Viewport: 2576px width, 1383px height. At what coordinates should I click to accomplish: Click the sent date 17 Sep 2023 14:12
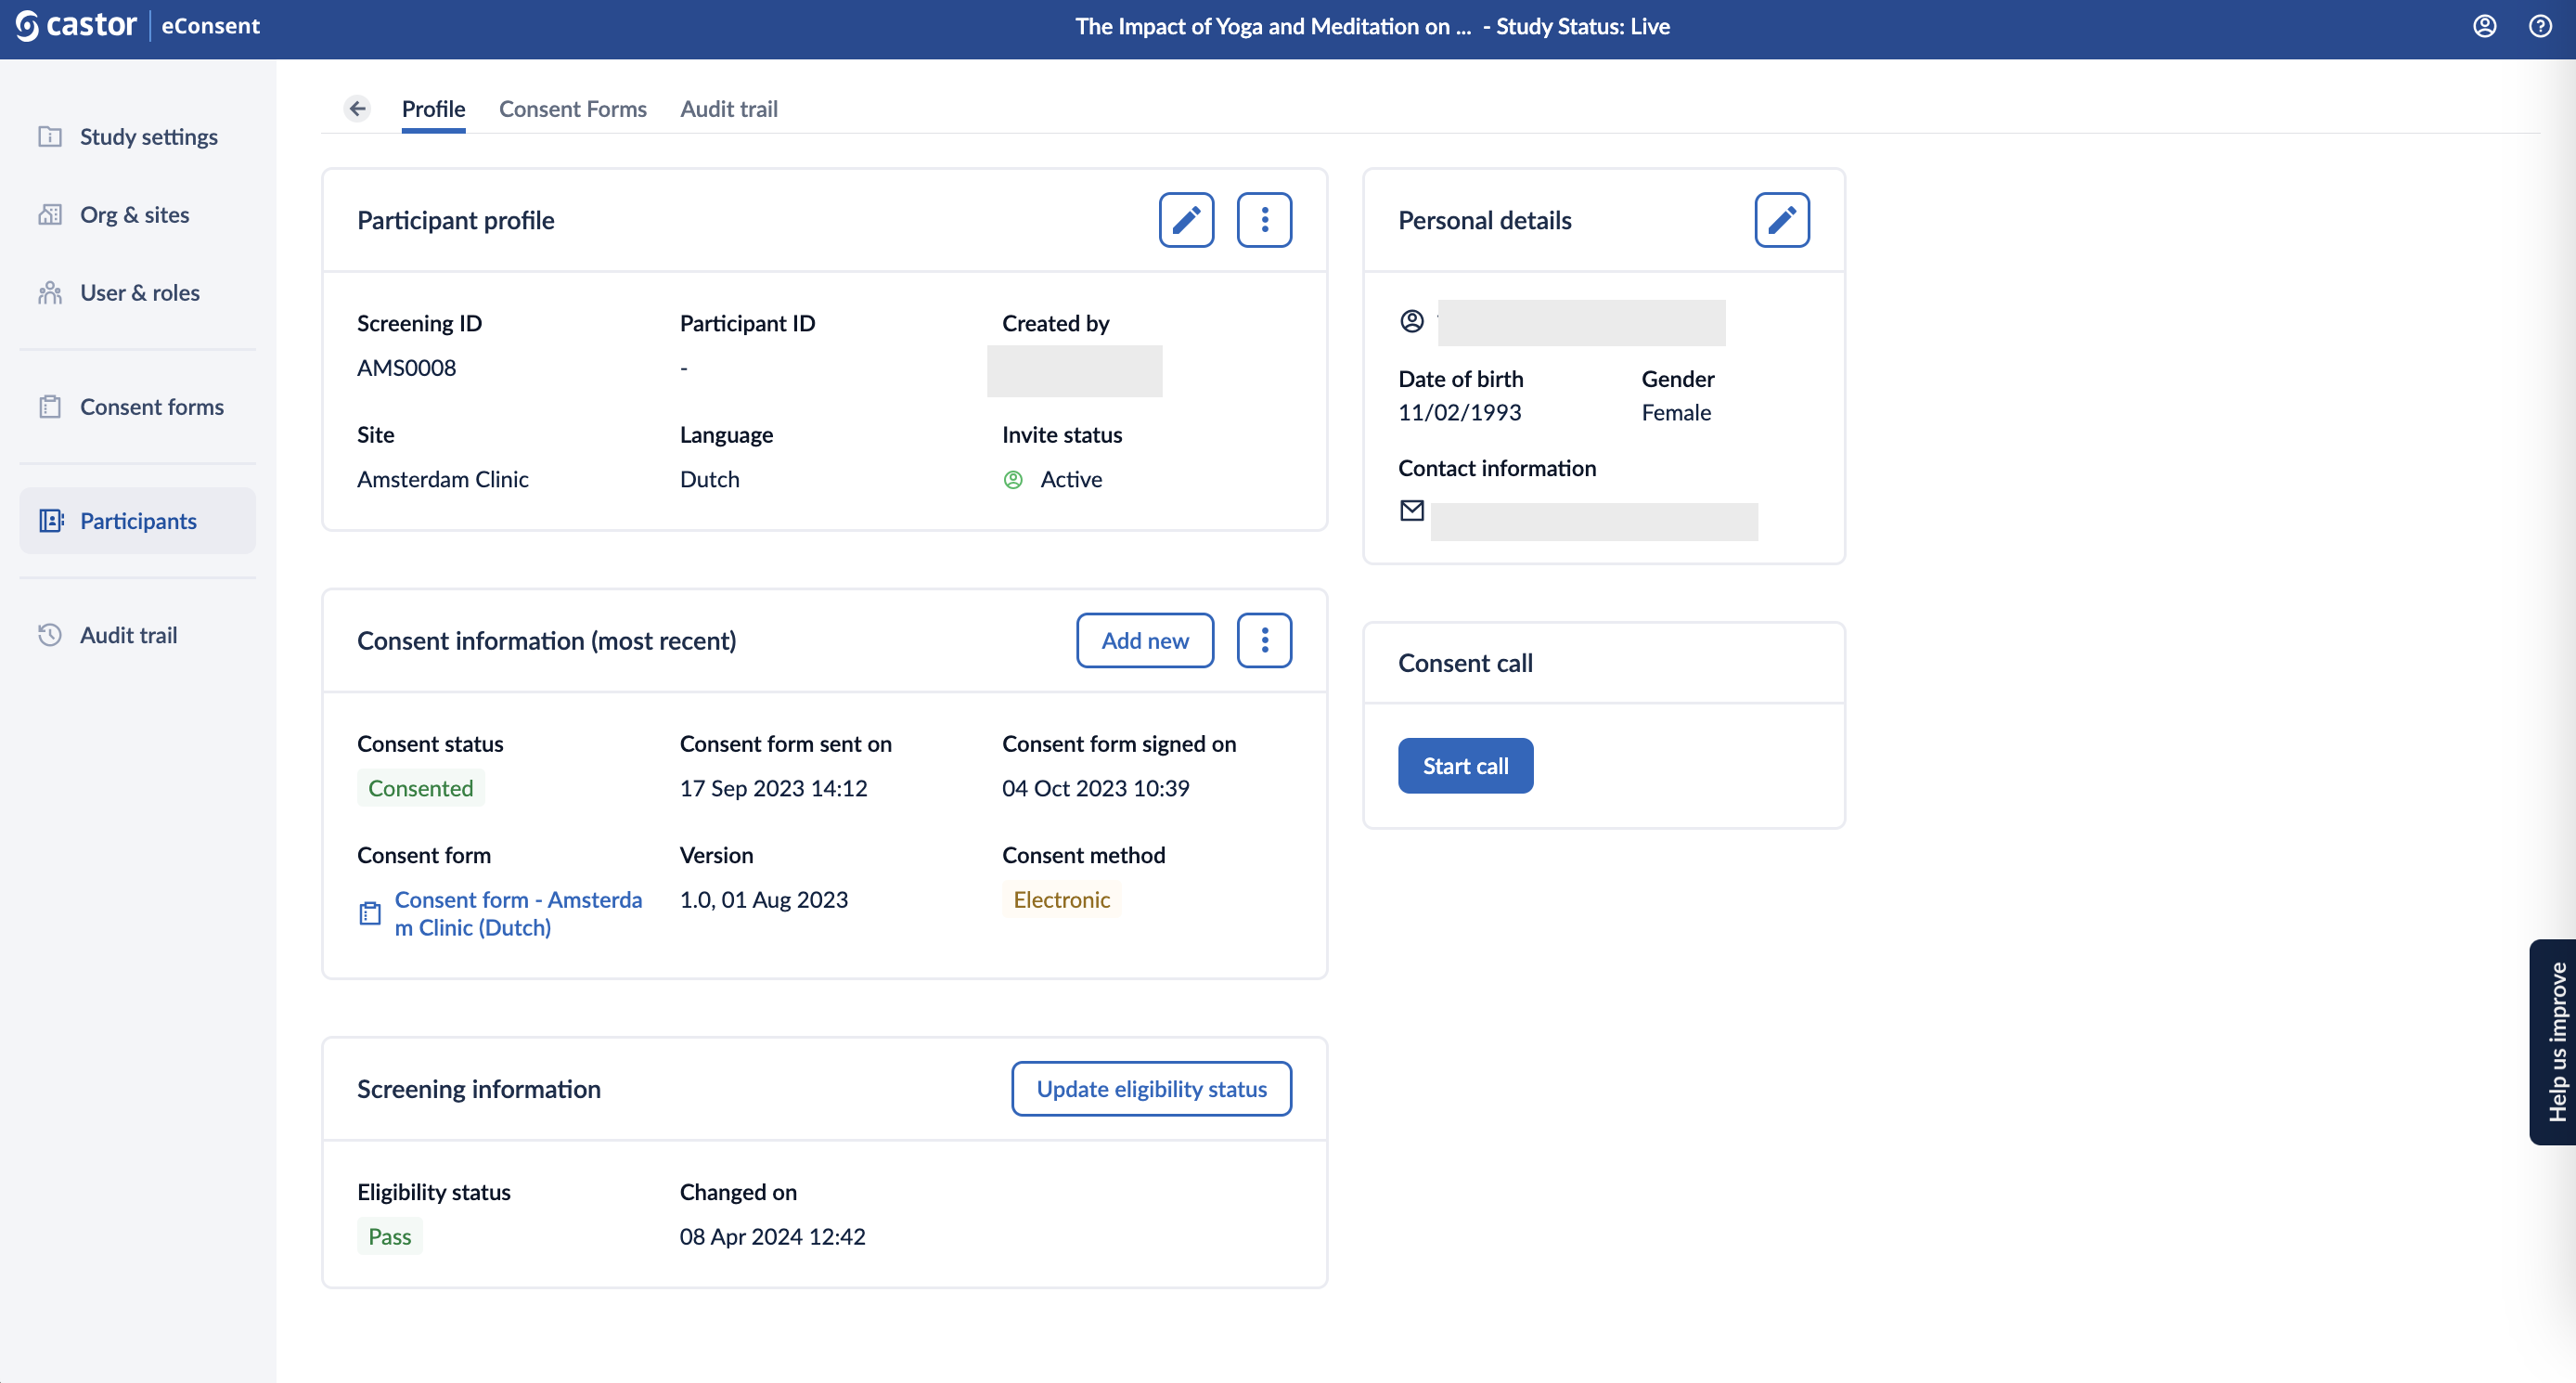[x=773, y=788]
